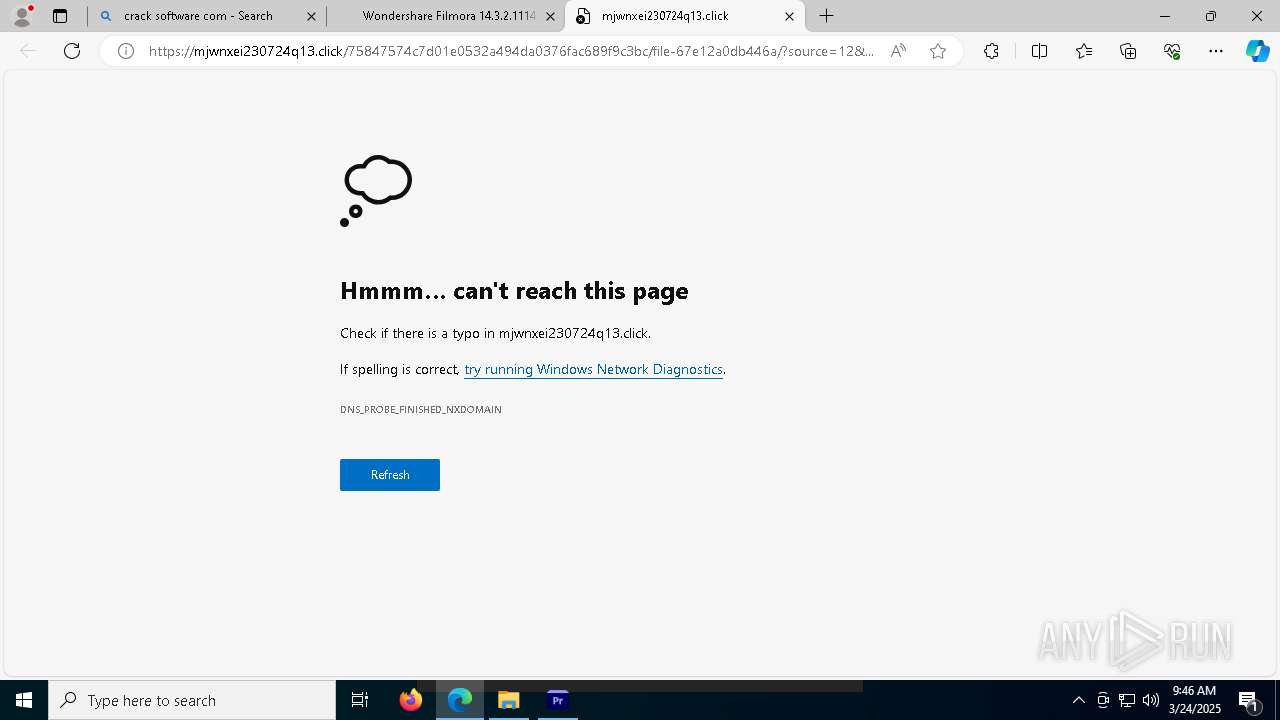The image size is (1280, 720).
Task: Click the Type here to search box
Action: click(192, 700)
